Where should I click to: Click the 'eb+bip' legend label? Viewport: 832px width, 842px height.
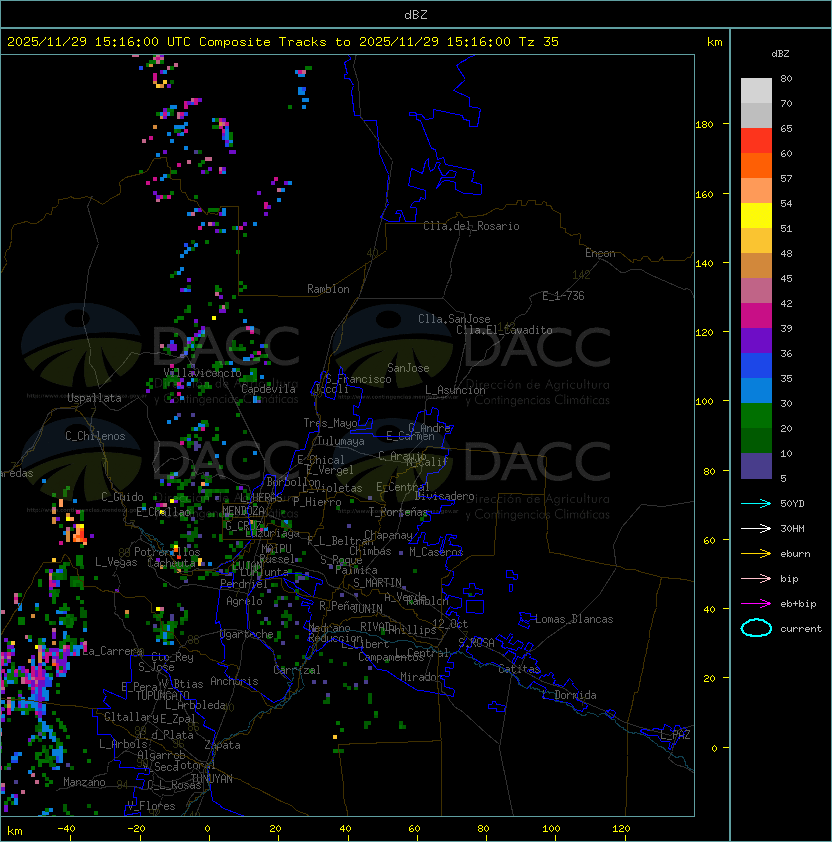click(798, 604)
